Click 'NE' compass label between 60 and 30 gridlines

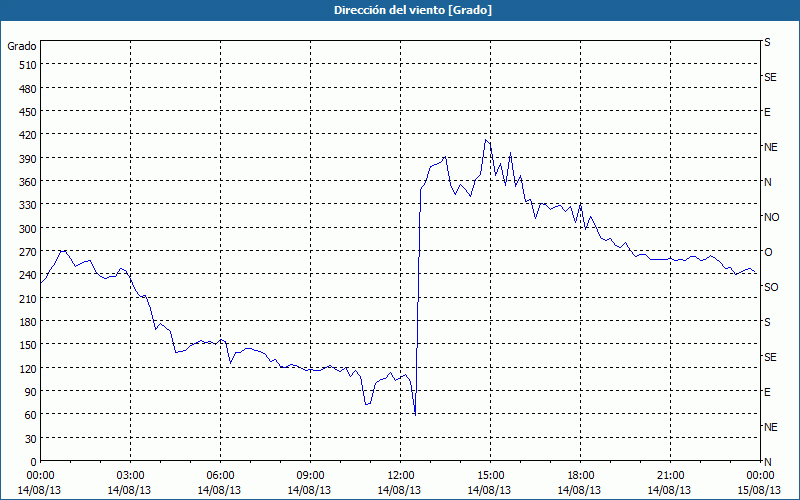(x=771, y=427)
